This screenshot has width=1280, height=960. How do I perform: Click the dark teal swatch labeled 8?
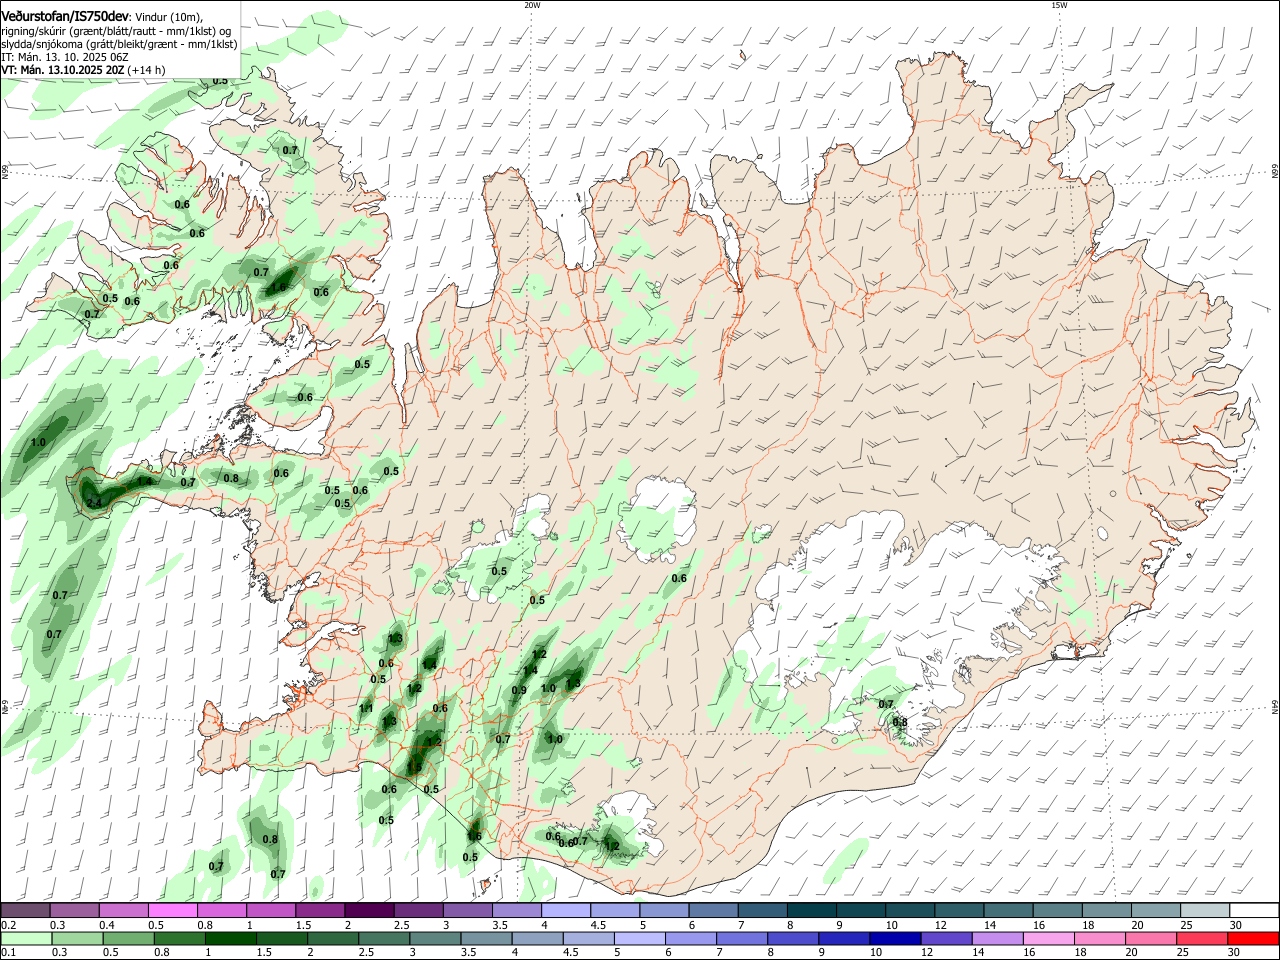click(x=810, y=911)
